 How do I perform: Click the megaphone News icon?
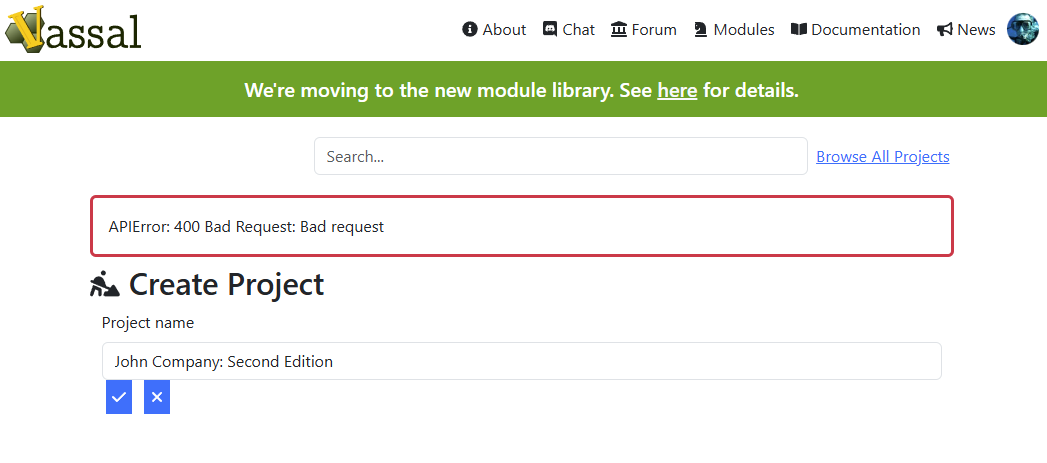[944, 29]
